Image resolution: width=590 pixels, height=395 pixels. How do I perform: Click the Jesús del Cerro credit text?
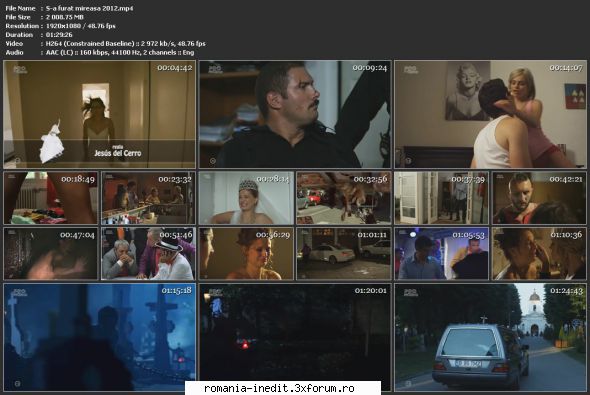coord(118,153)
